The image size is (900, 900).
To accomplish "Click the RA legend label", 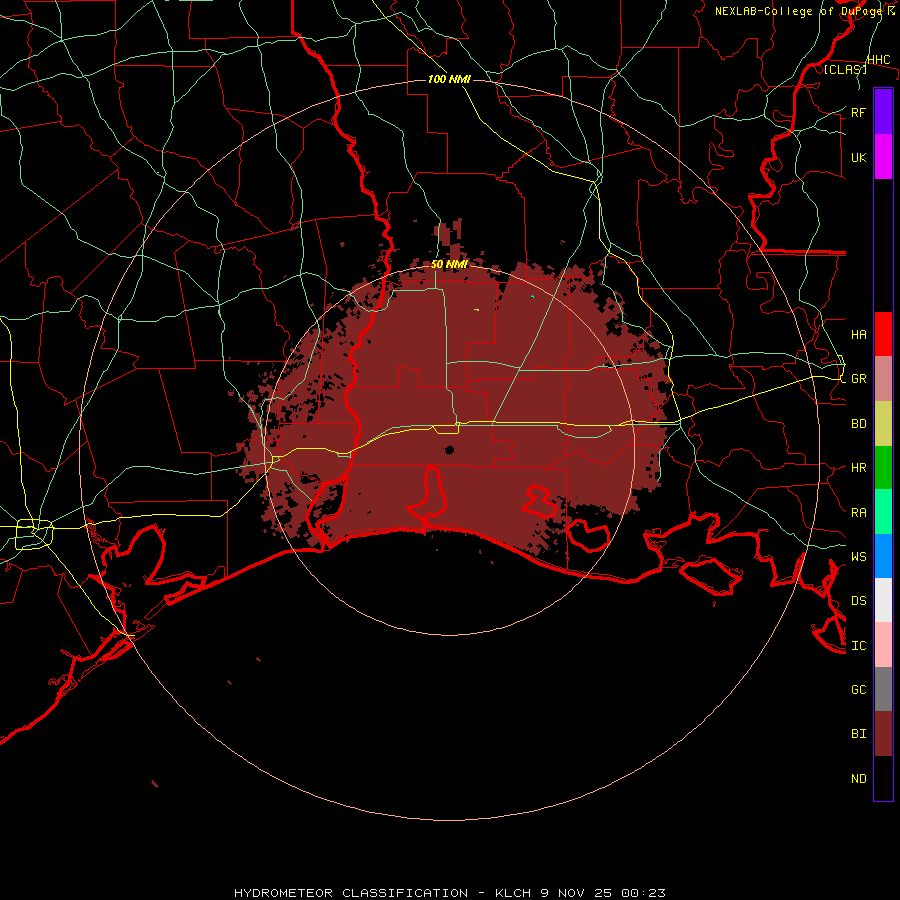I will pos(858,513).
